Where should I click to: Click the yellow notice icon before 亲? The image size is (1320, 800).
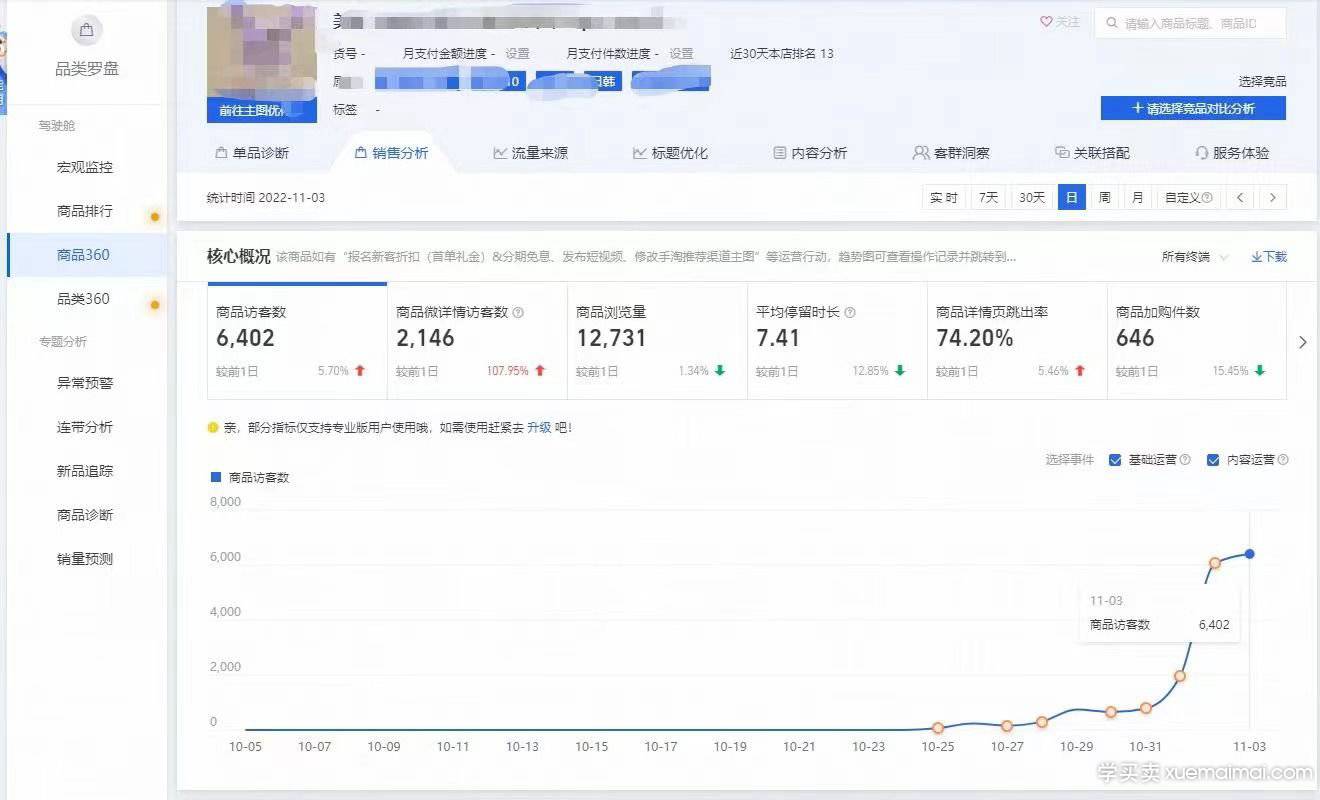[213, 428]
